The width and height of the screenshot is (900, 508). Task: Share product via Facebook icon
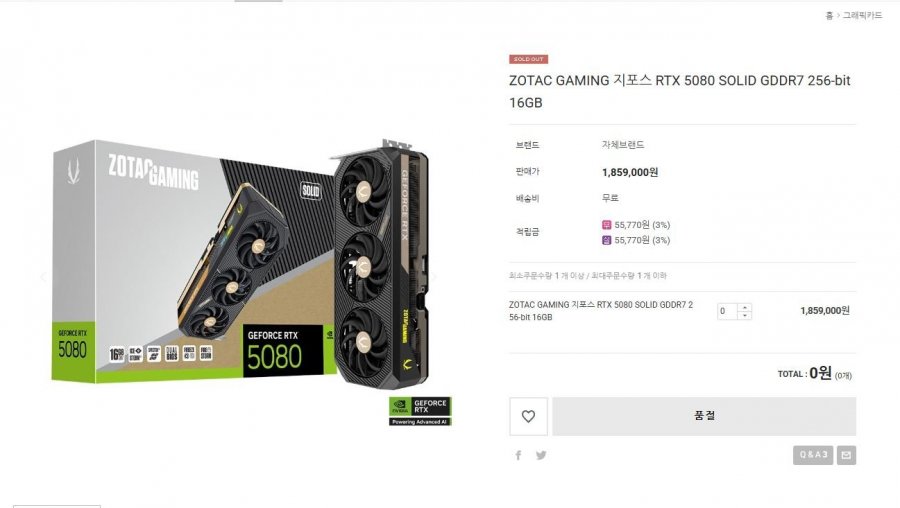point(518,455)
